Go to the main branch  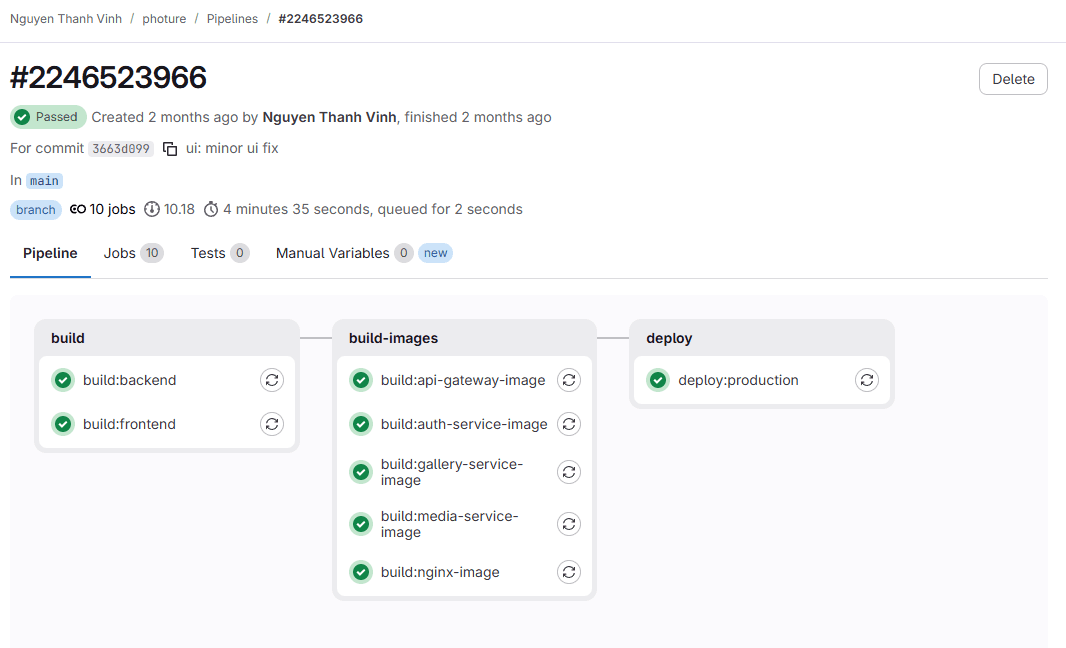click(x=44, y=181)
